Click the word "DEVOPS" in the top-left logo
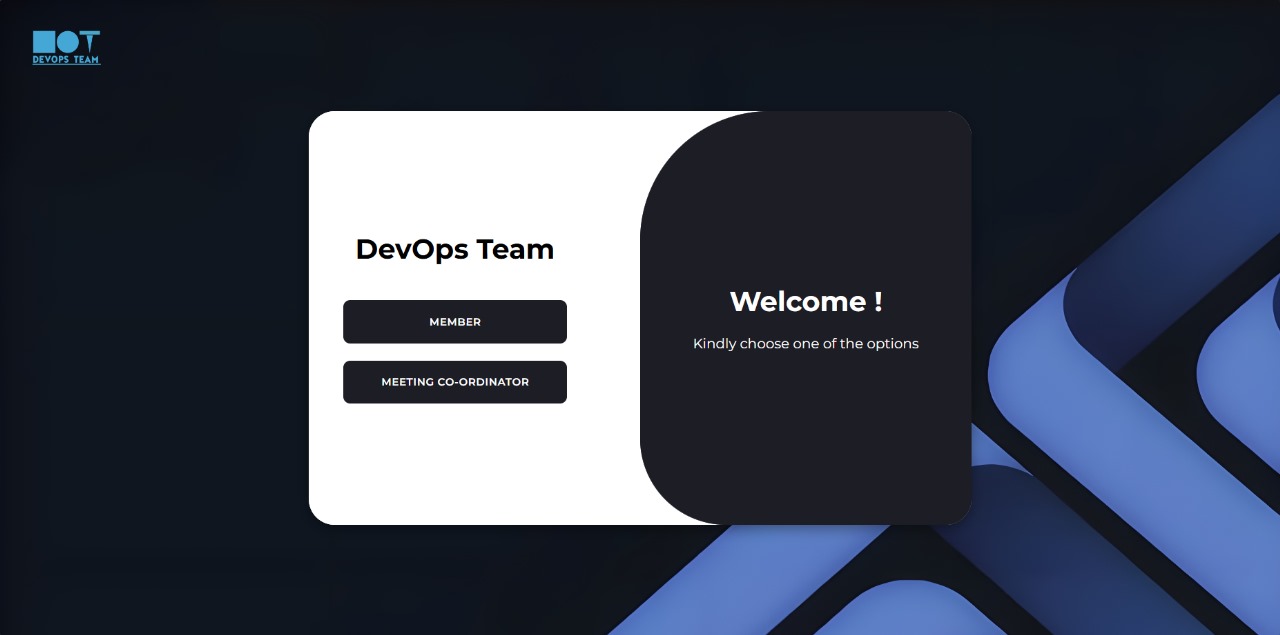The image size is (1280, 635). tap(50, 60)
